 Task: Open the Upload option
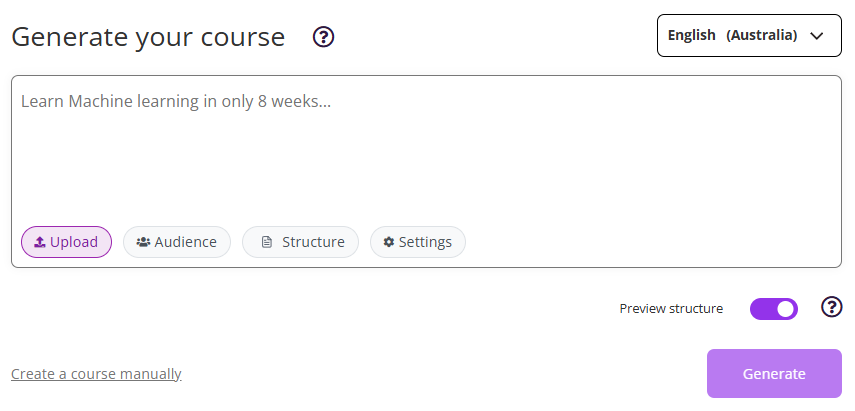click(x=66, y=242)
